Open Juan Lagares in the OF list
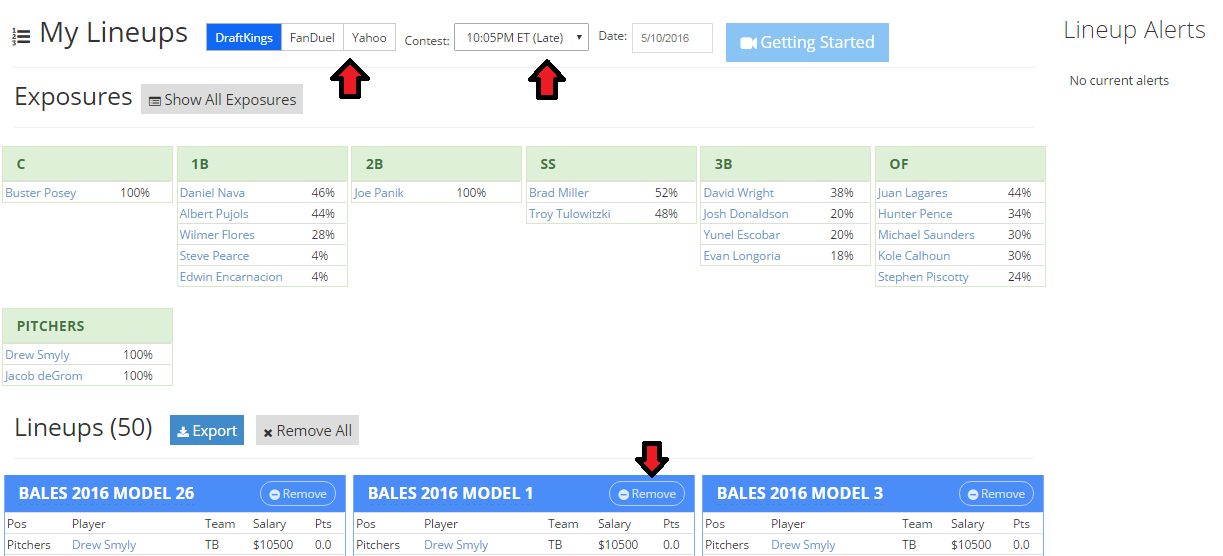This screenshot has width=1223, height=556. (913, 193)
